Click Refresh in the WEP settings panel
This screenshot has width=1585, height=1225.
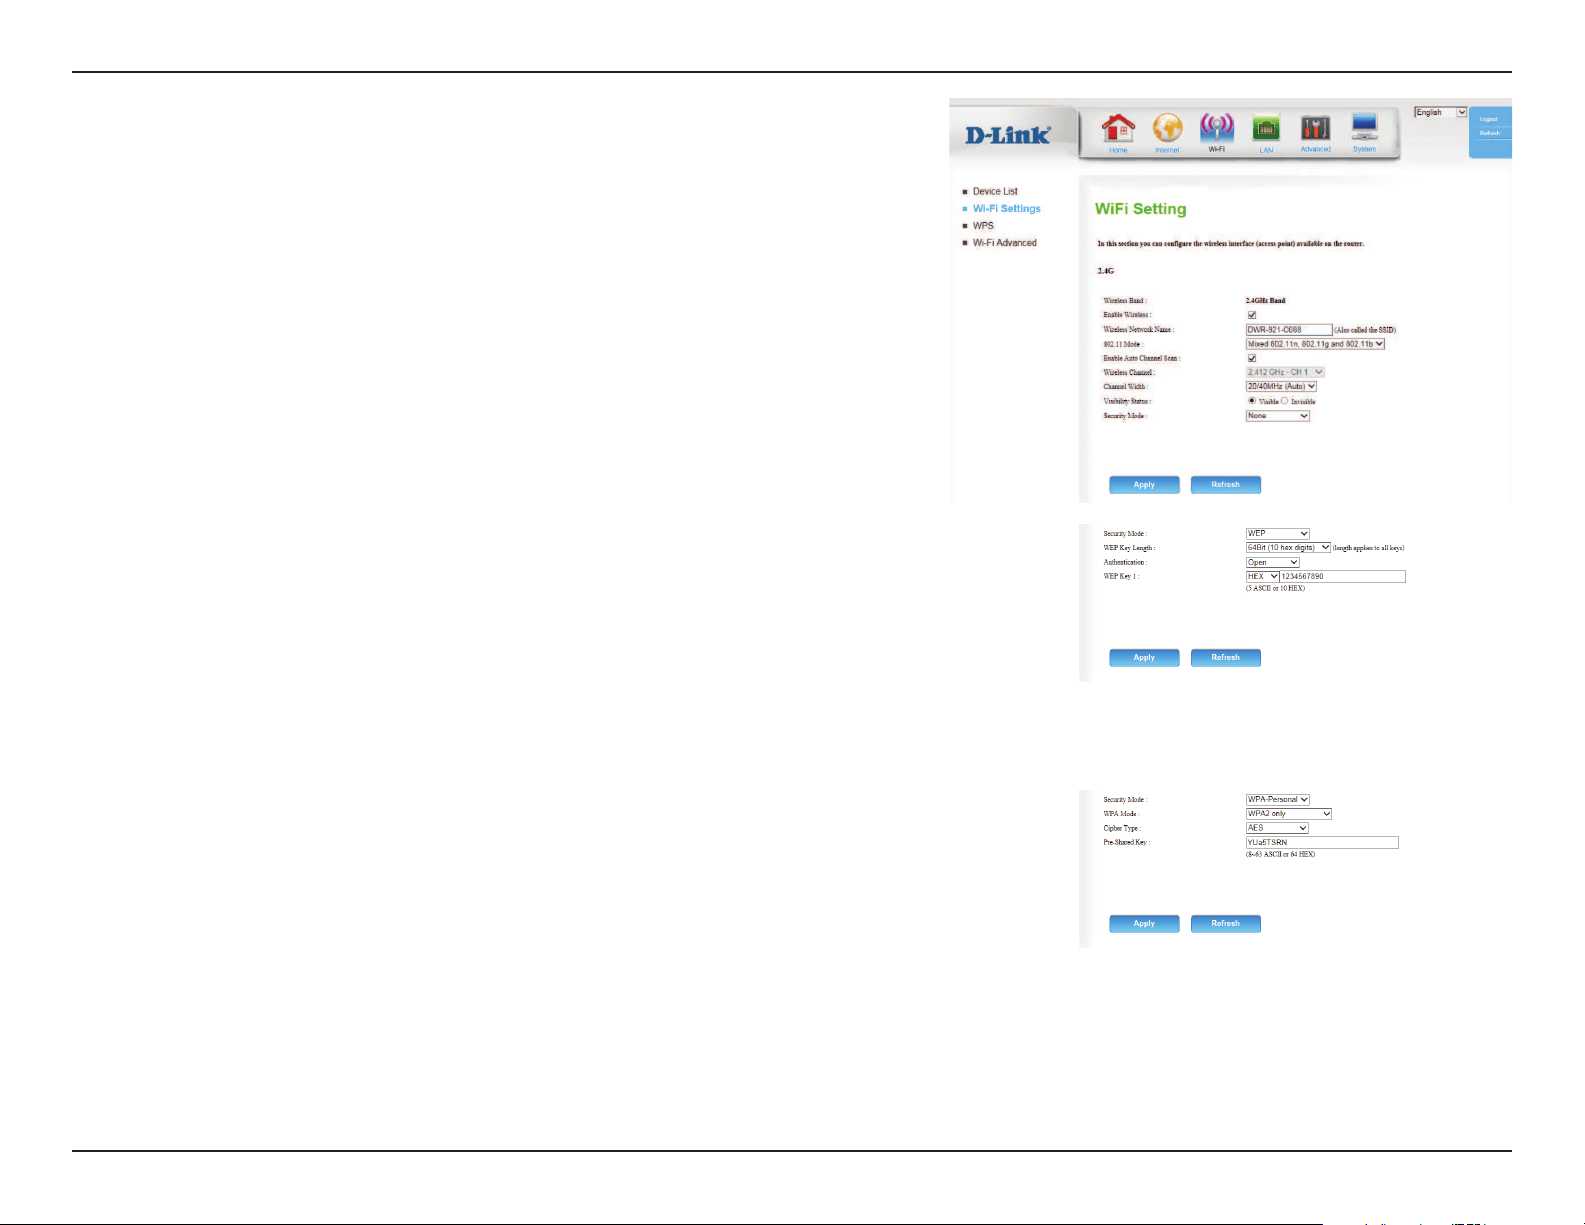(1226, 658)
